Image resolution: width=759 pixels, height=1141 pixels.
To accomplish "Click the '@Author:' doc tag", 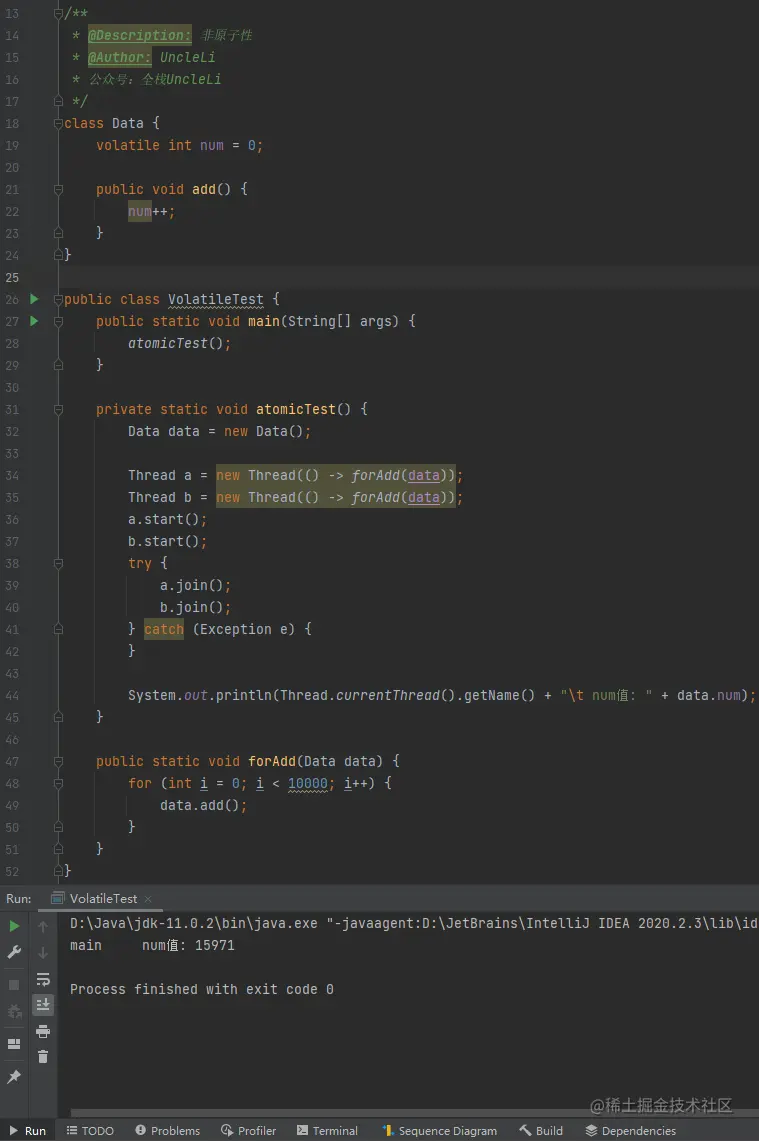I will (x=119, y=57).
